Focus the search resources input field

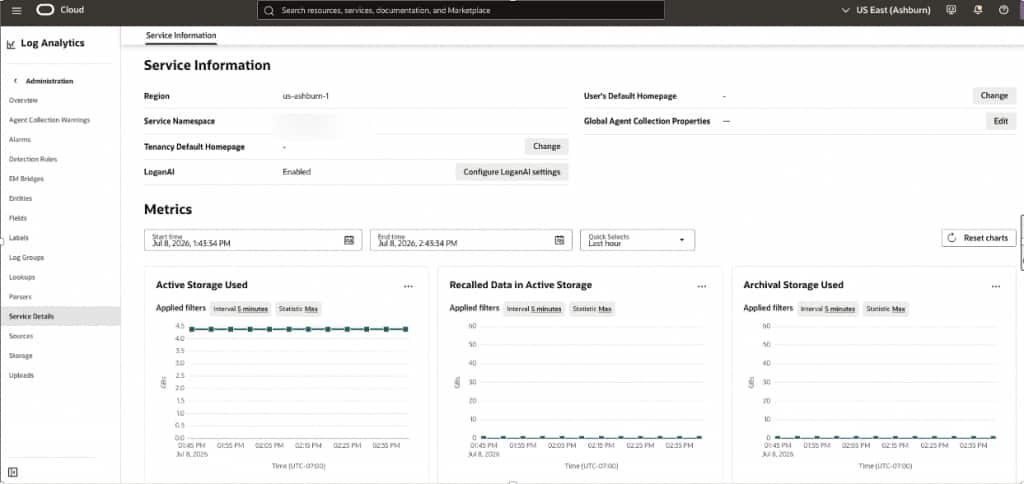[x=461, y=10]
